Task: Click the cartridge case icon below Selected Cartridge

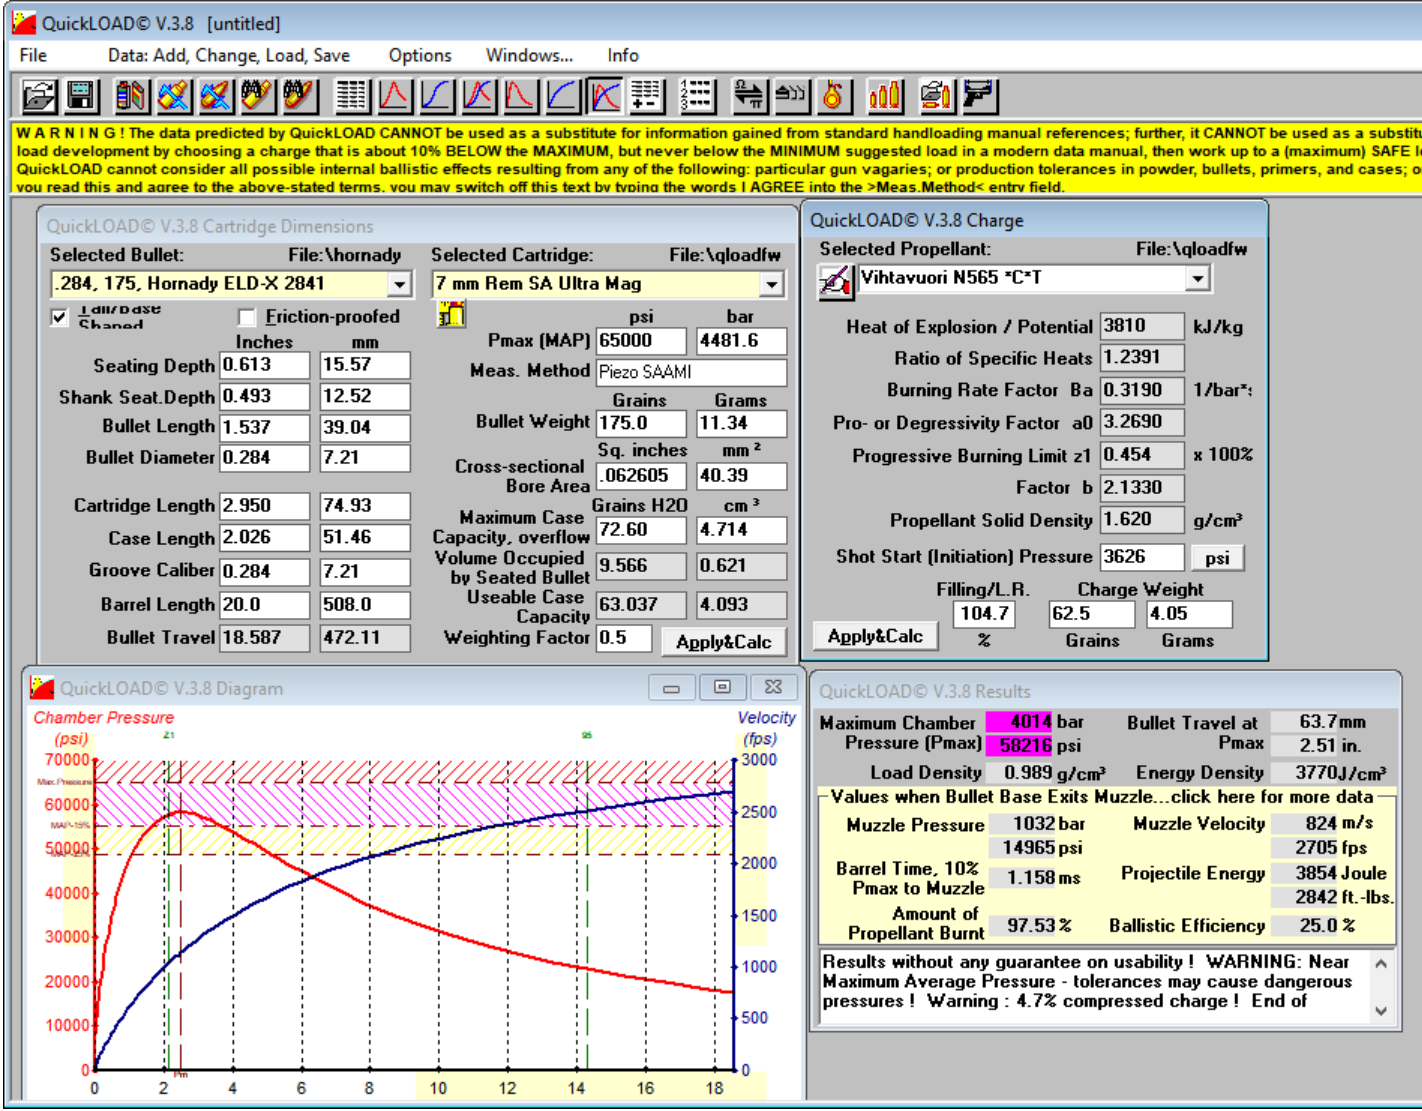Action: click(451, 315)
